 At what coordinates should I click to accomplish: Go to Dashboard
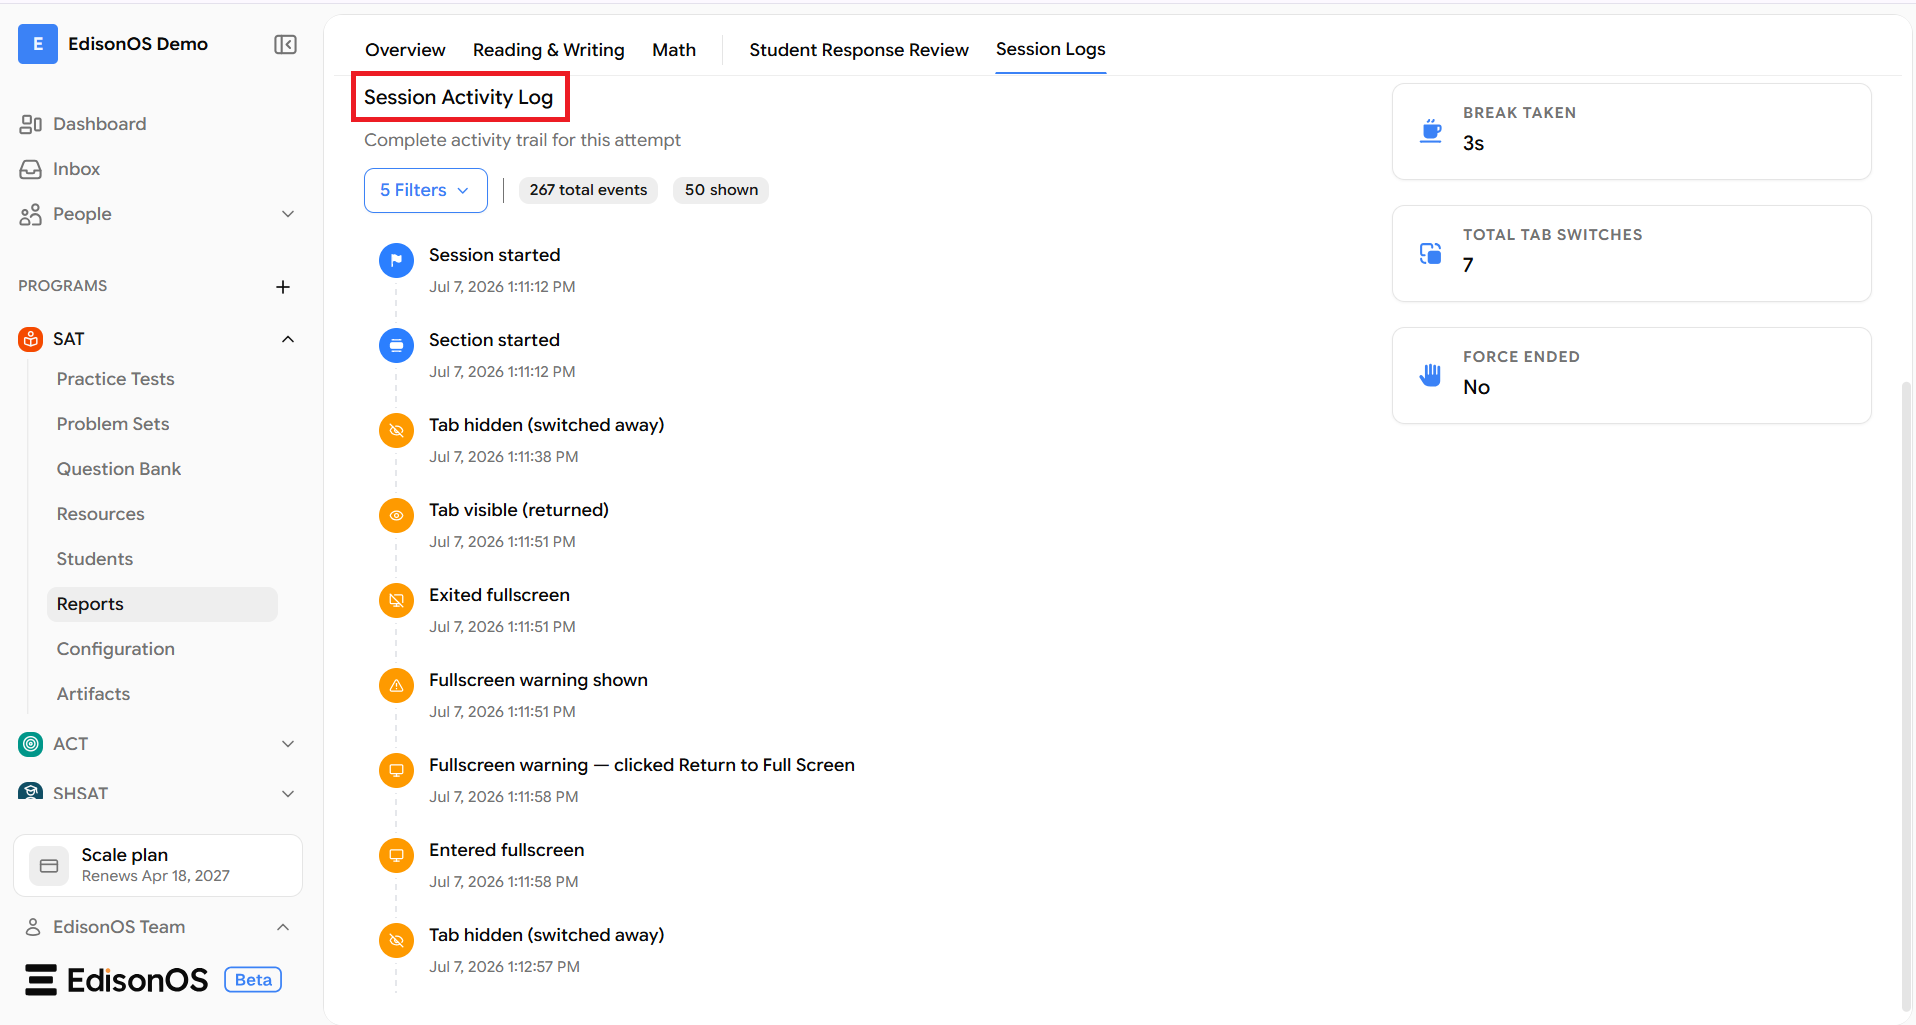99,124
